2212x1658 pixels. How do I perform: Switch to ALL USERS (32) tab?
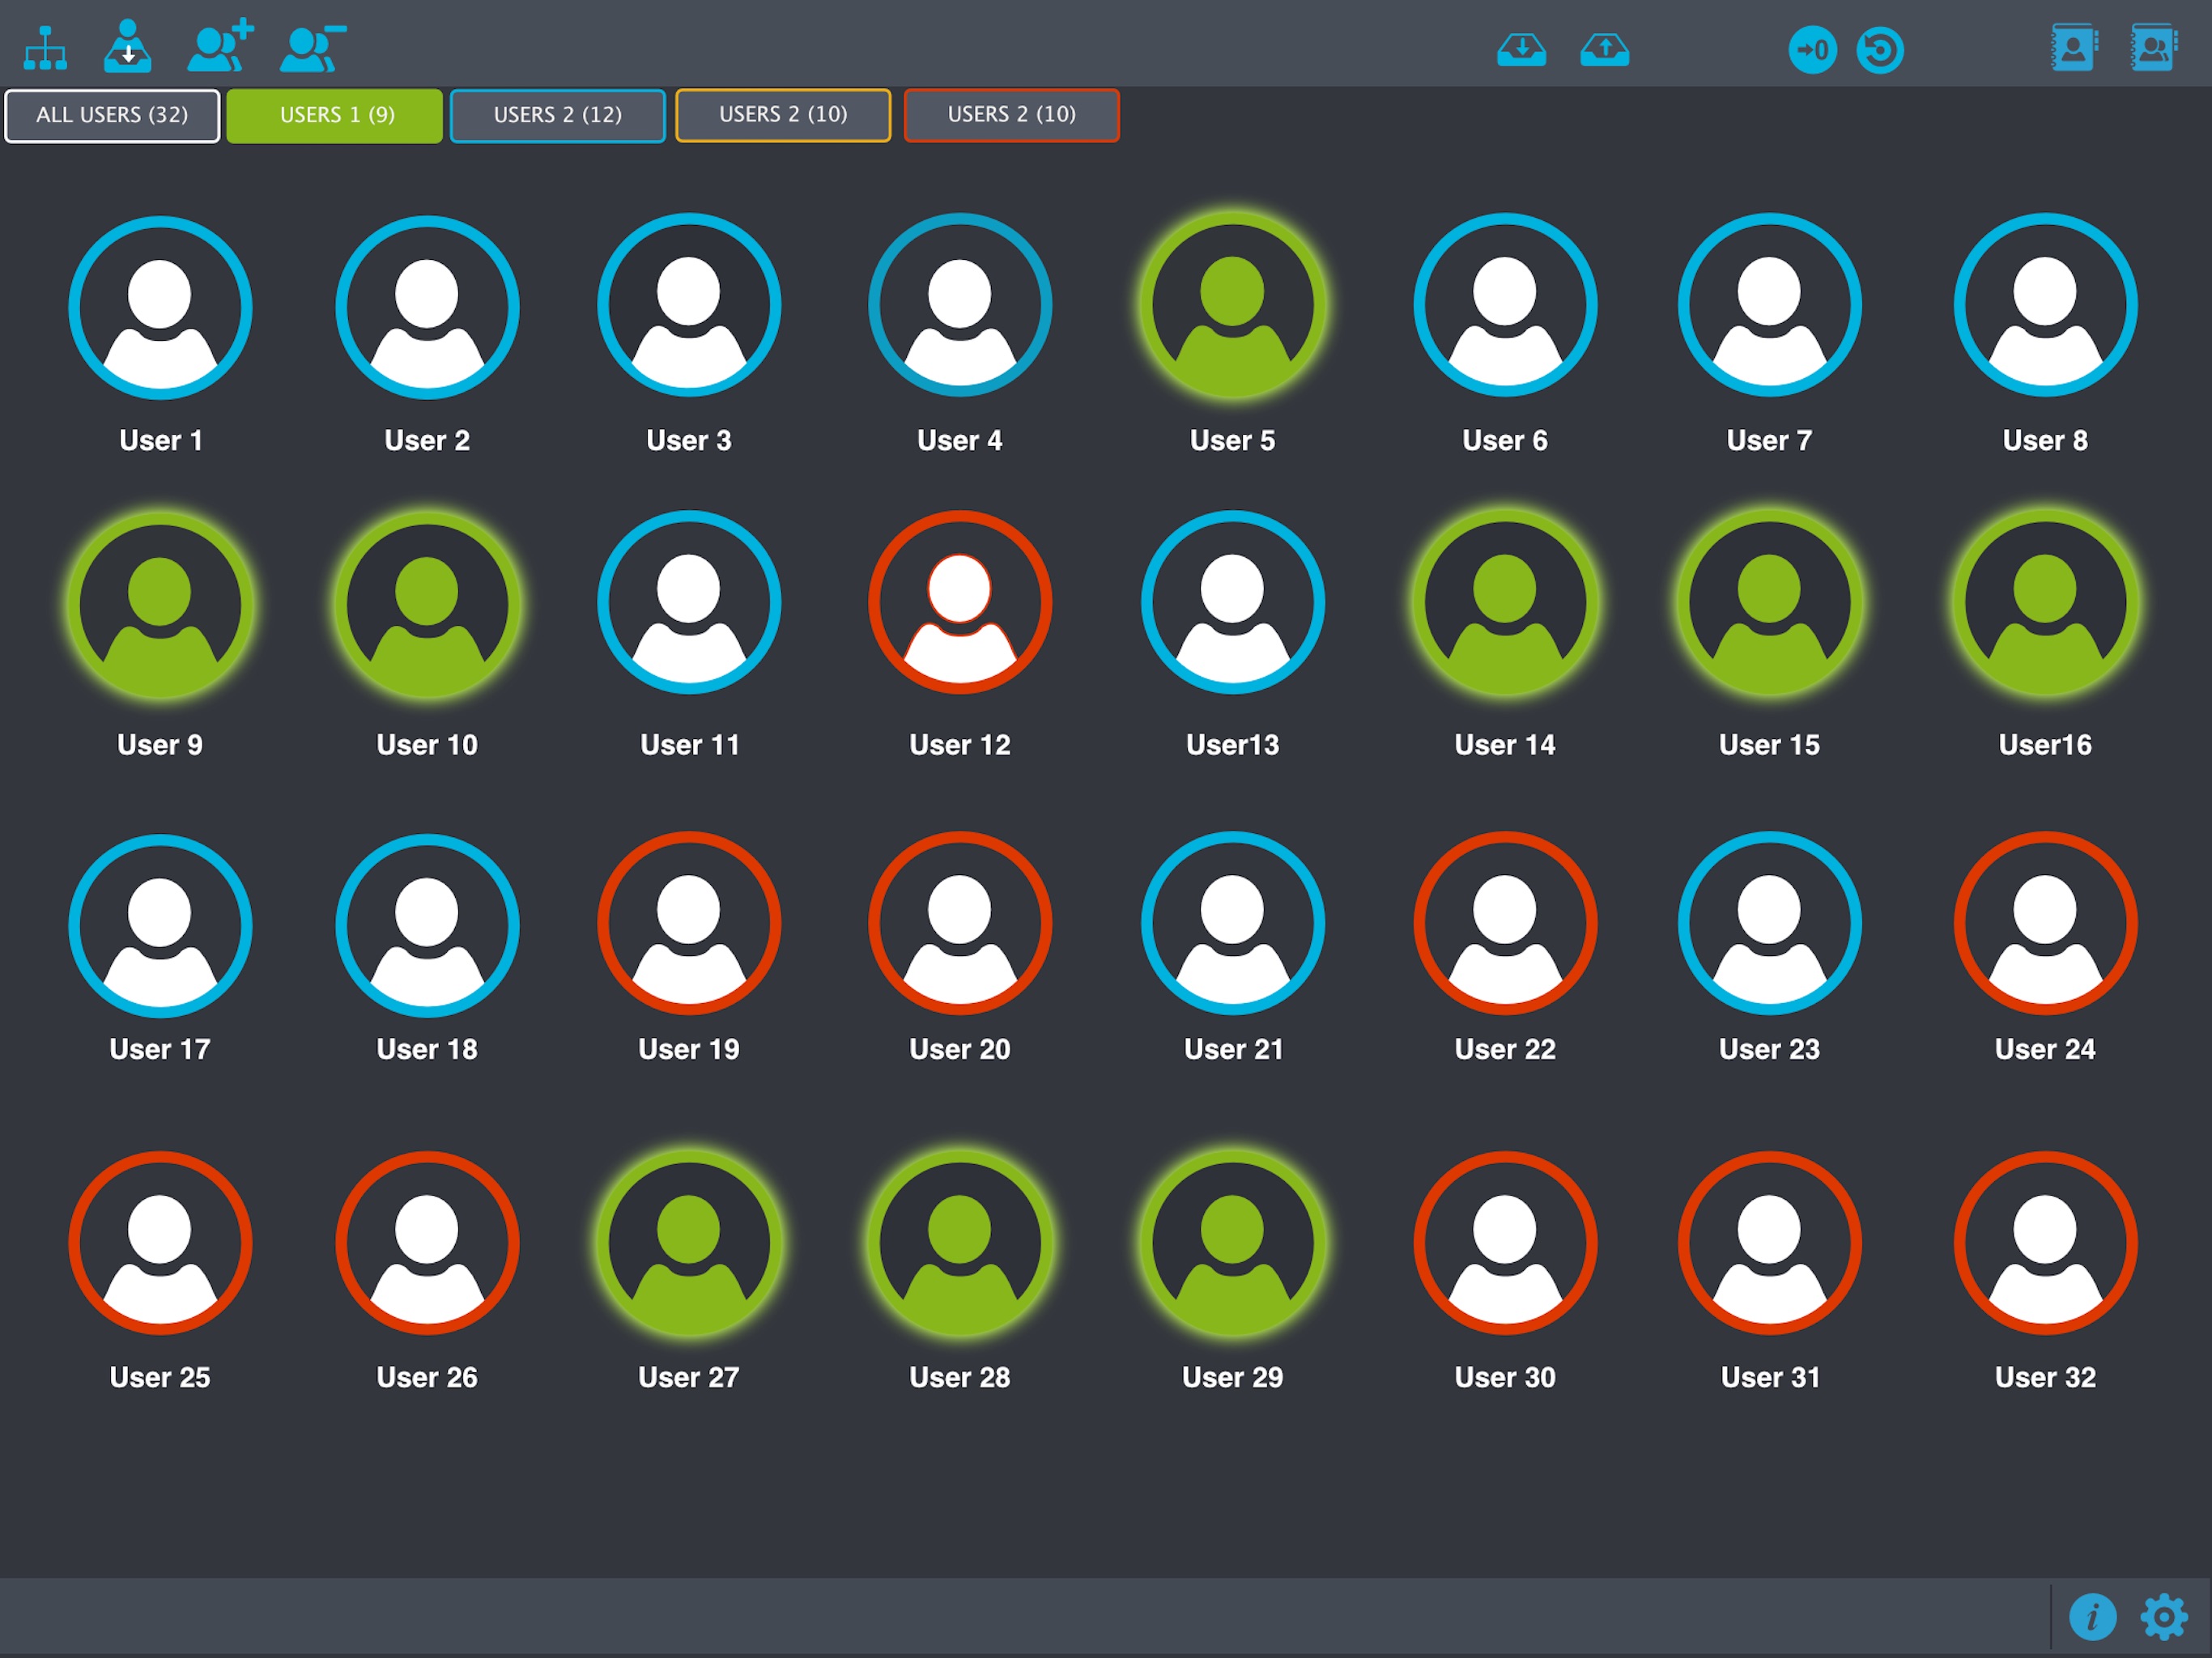point(112,116)
